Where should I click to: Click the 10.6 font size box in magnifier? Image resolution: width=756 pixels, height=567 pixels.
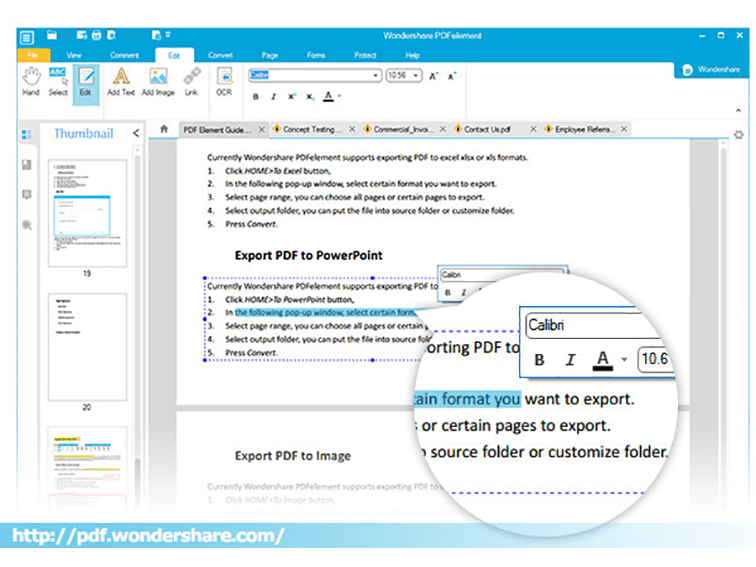[x=656, y=359]
